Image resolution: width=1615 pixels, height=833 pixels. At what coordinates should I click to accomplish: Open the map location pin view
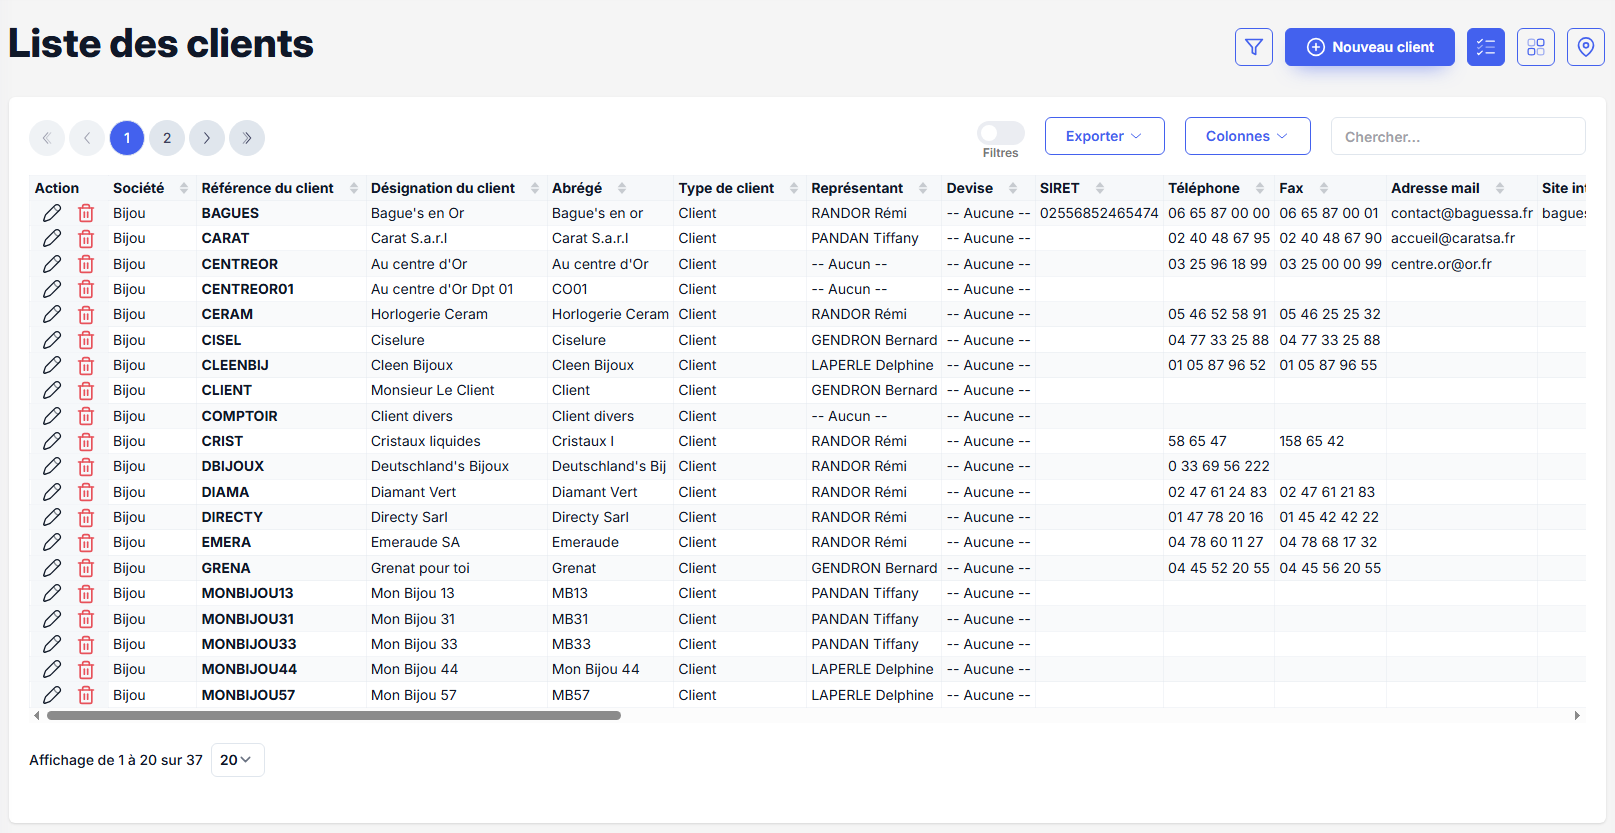[1585, 47]
